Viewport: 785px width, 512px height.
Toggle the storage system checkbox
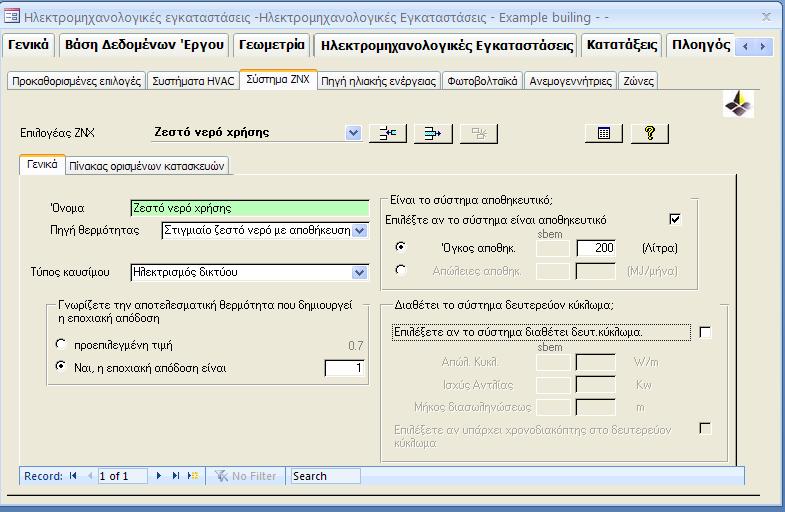point(674,219)
